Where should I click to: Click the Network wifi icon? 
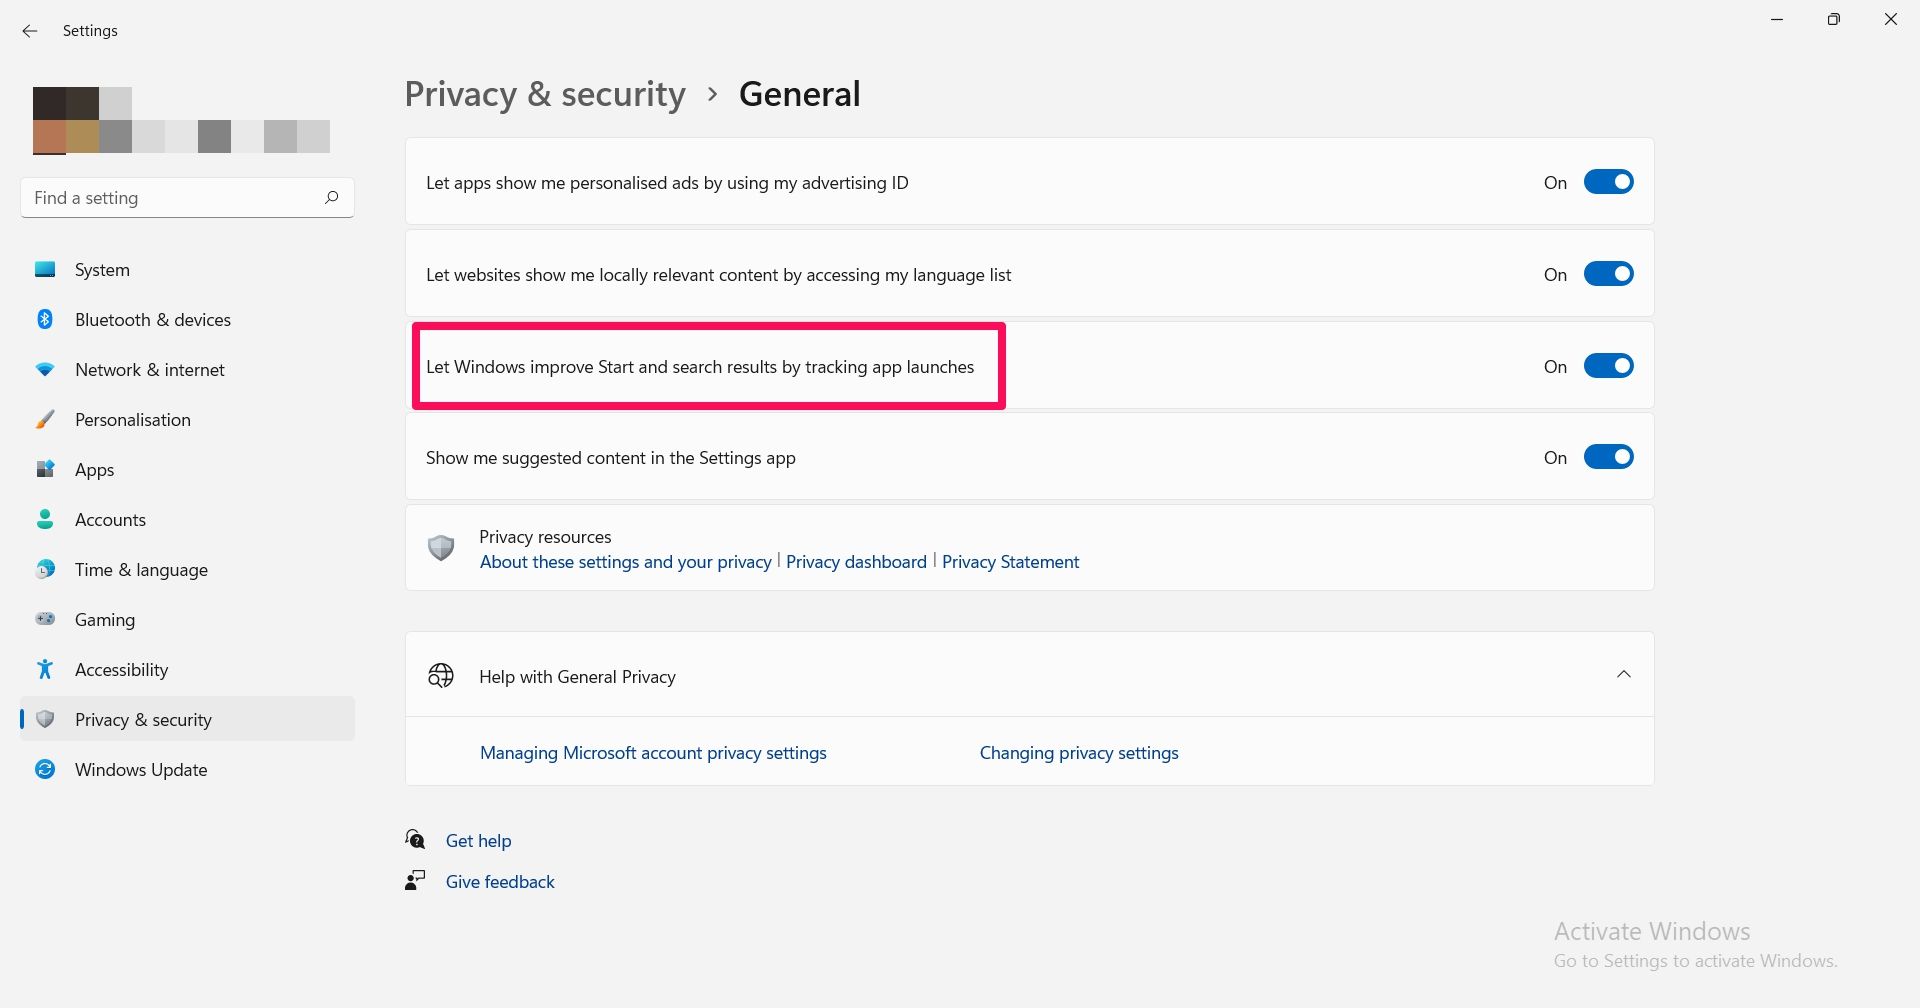click(x=45, y=369)
